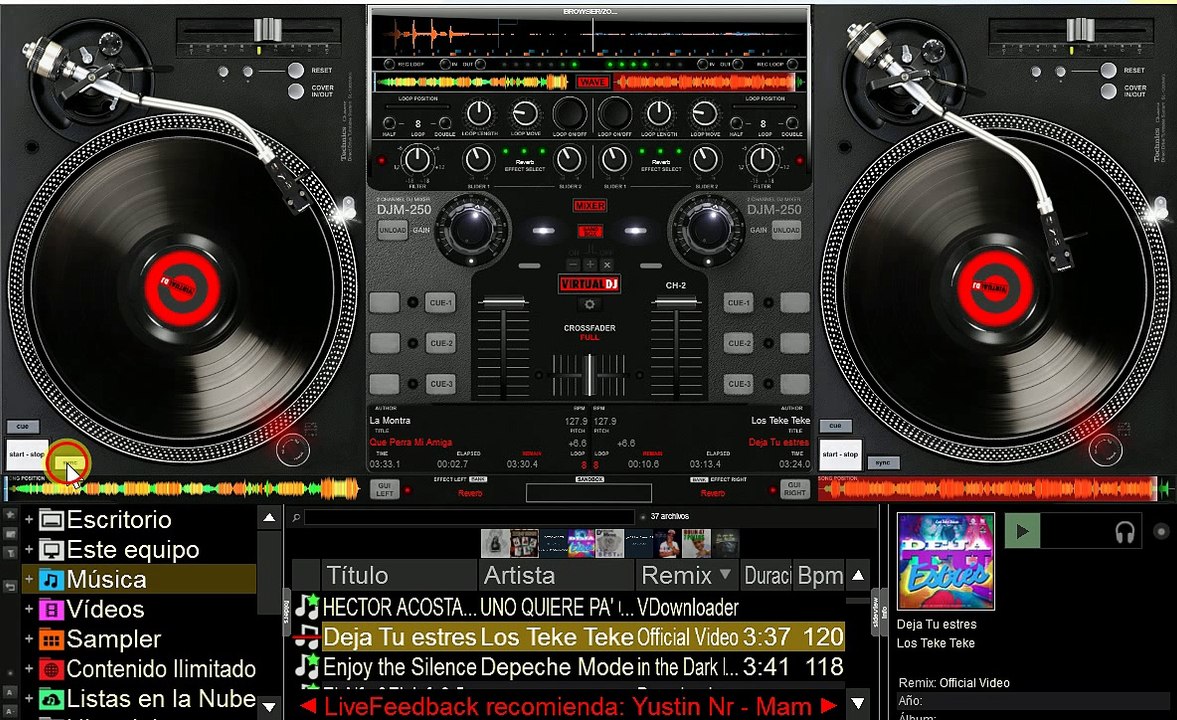Screen dimensions: 1177x720
Task: Click the left deck CUE-1 button
Action: (x=441, y=303)
